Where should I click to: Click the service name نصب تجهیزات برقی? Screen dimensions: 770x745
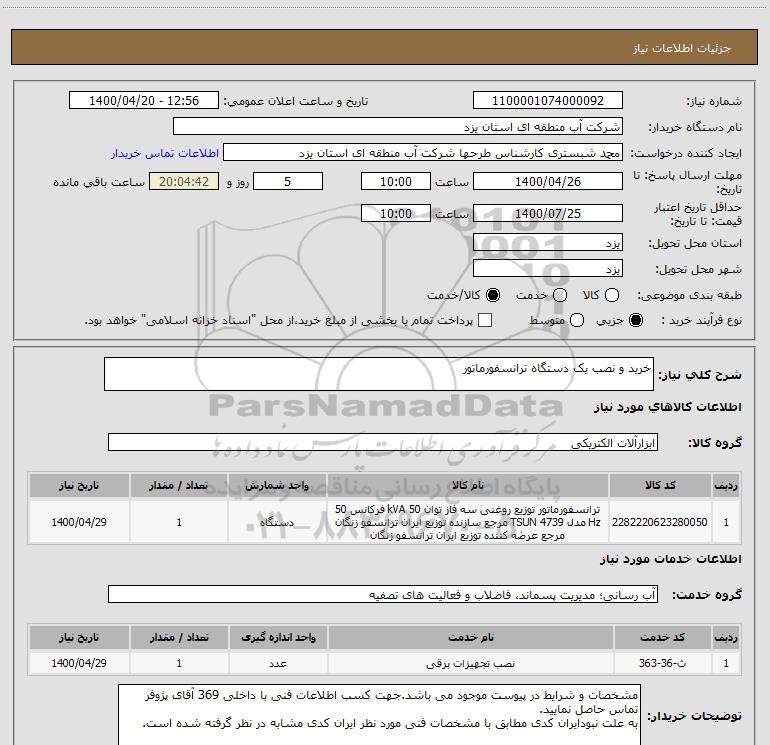(x=470, y=663)
